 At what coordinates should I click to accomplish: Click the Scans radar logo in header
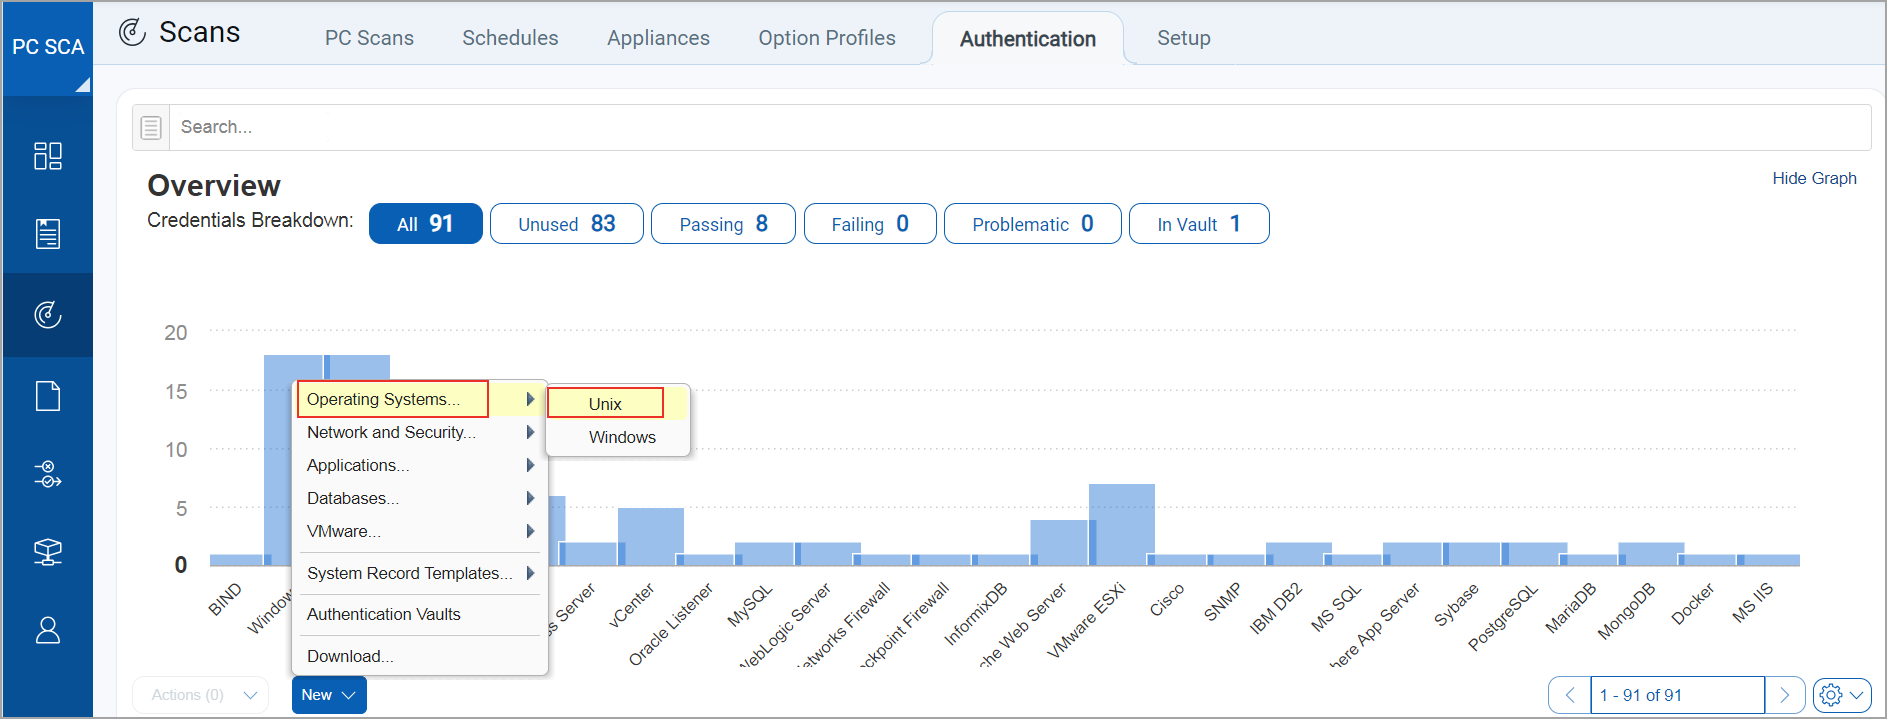pos(132,32)
